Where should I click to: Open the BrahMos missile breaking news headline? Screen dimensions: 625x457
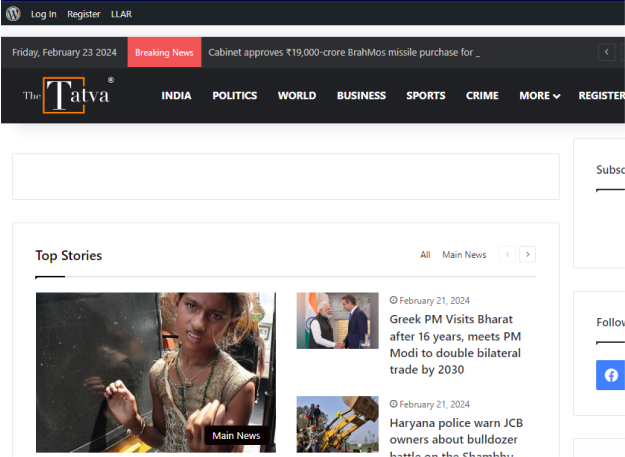[343, 52]
